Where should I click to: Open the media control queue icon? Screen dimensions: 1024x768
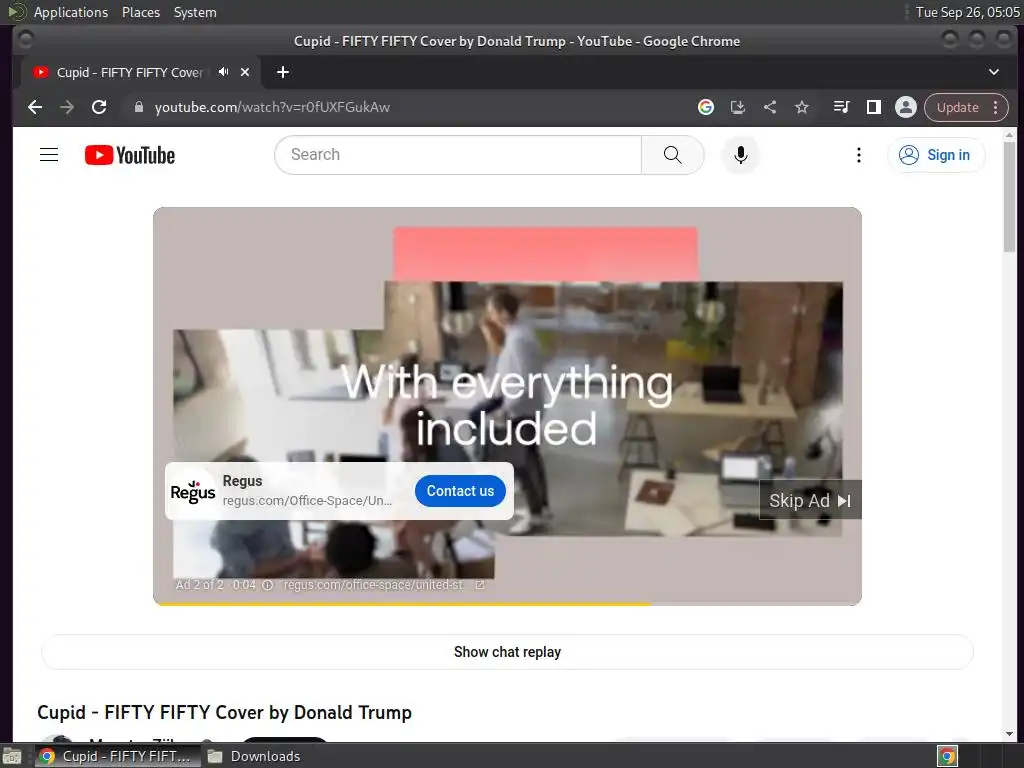pos(841,107)
